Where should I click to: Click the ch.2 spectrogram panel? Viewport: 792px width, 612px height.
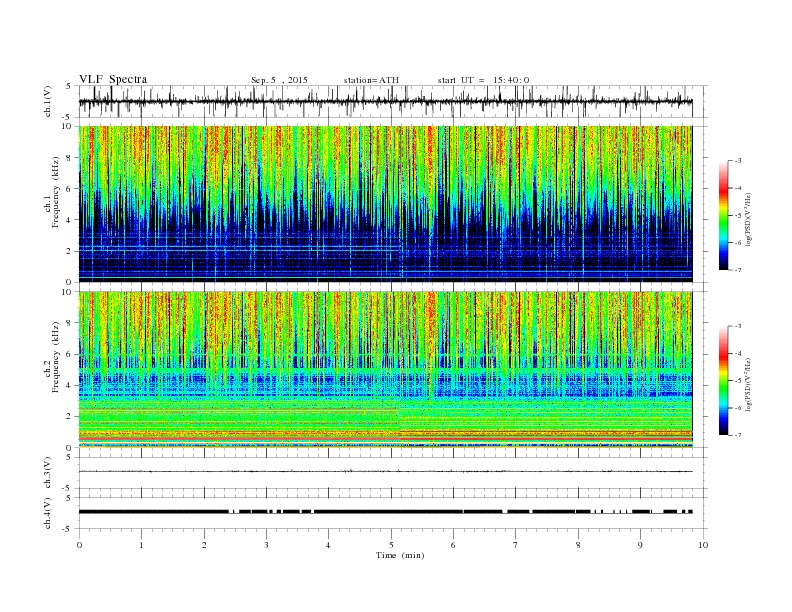pos(385,369)
